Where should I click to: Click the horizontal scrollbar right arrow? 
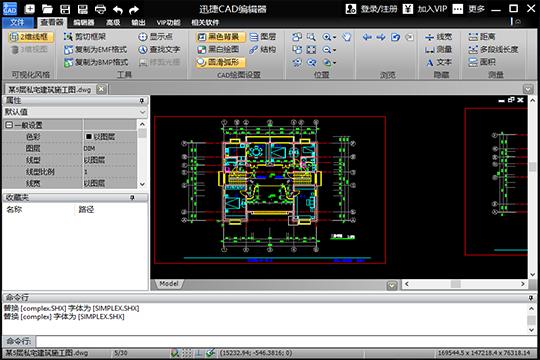(x=523, y=284)
